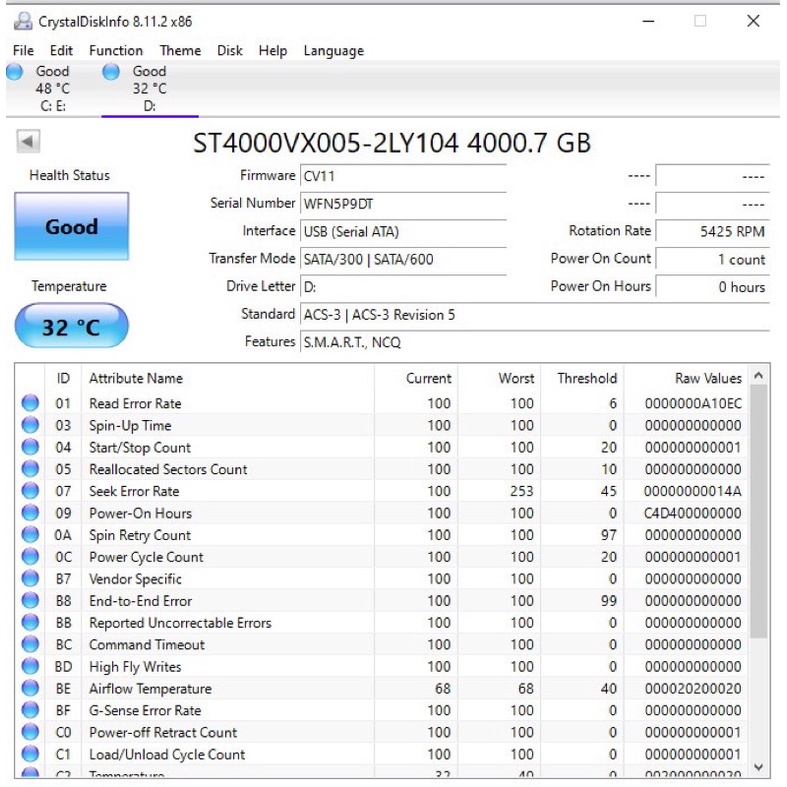Select the C: E: disk status orb
787x787 pixels.
(x=15, y=72)
